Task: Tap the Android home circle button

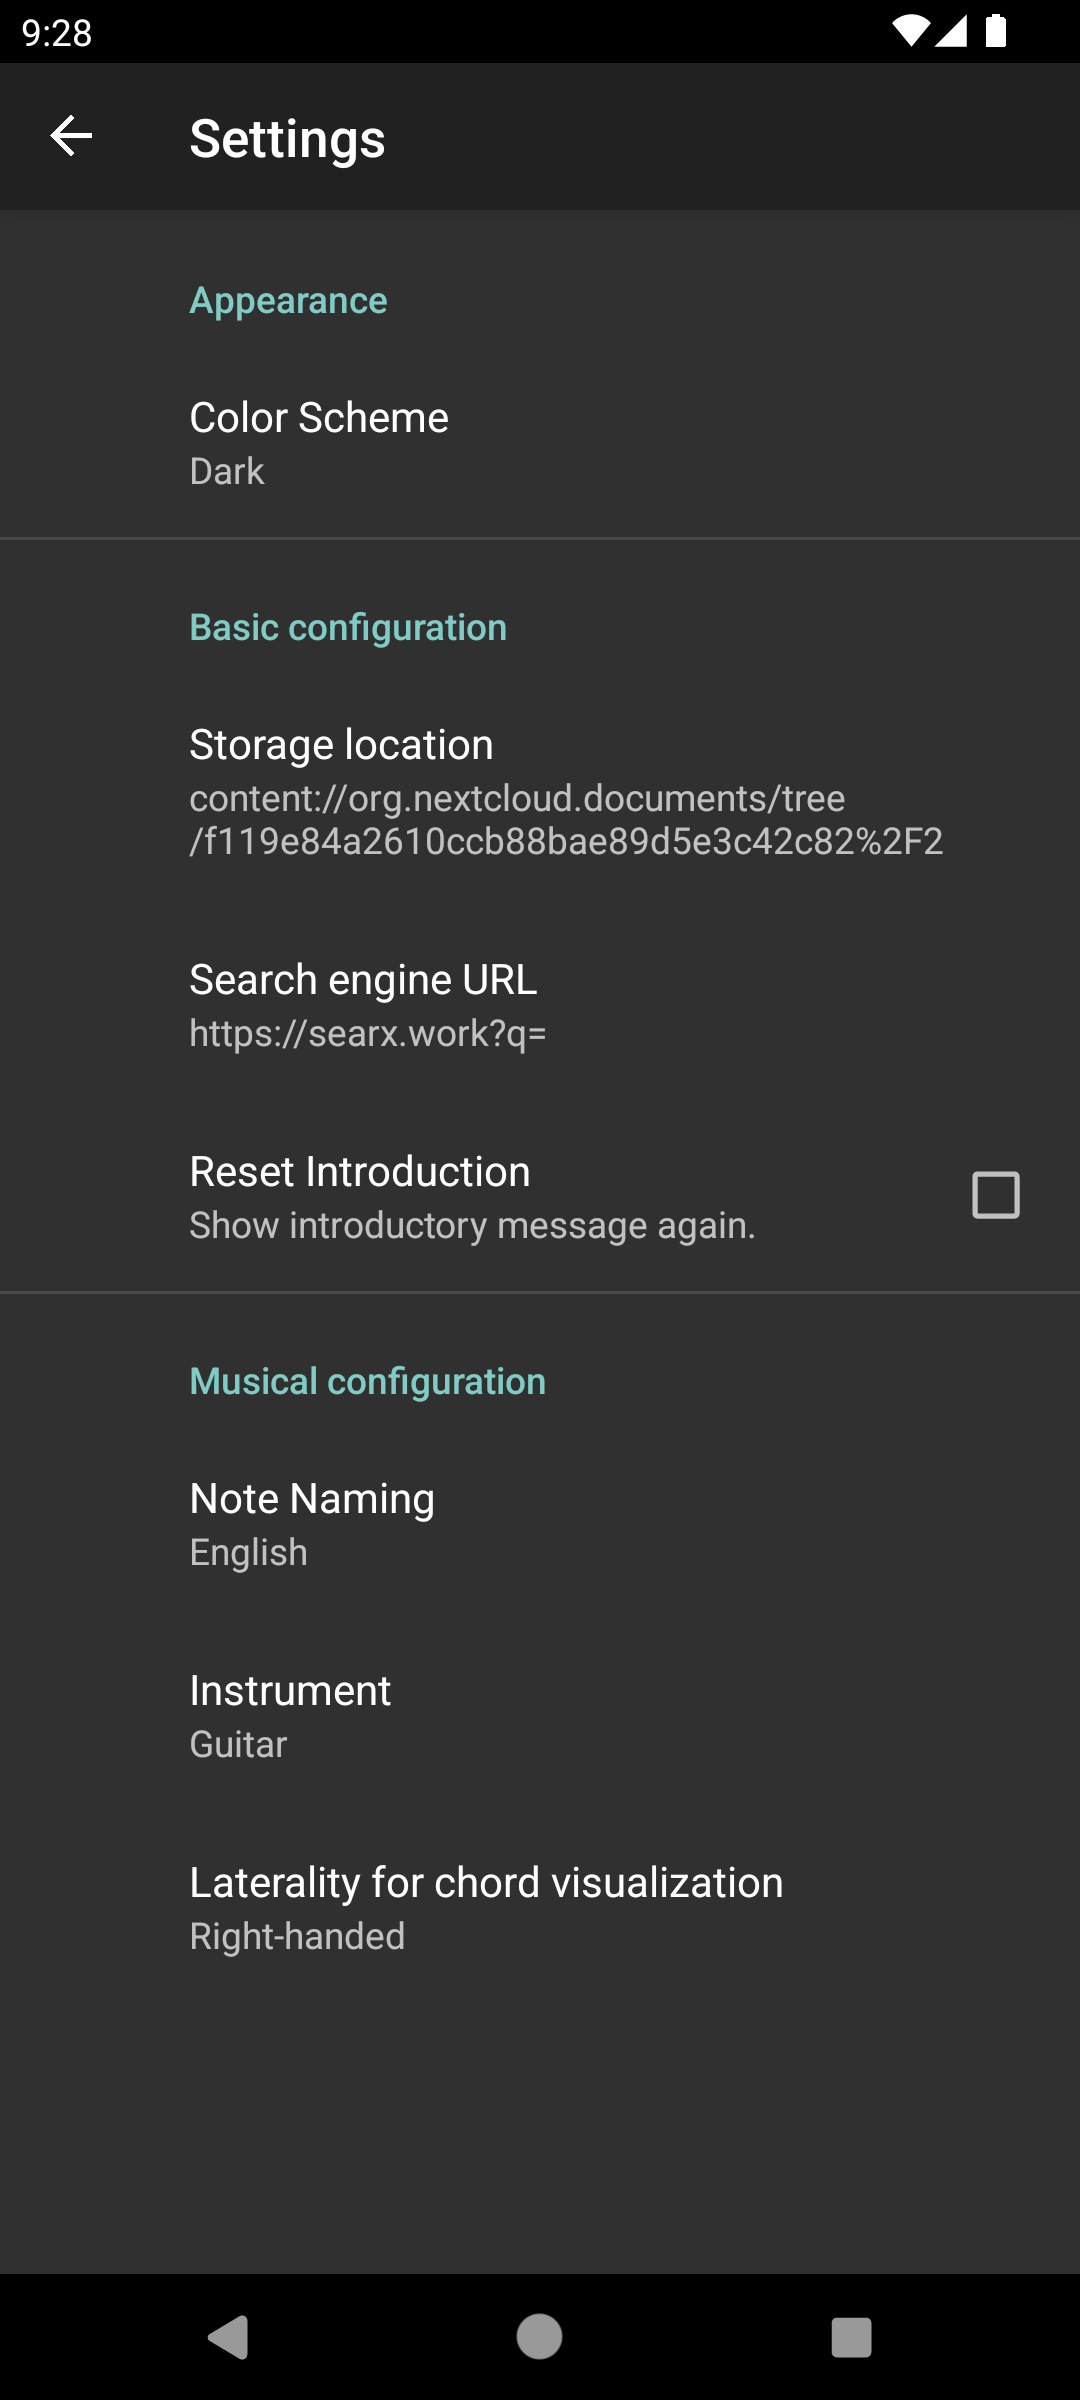Action: tap(539, 2337)
